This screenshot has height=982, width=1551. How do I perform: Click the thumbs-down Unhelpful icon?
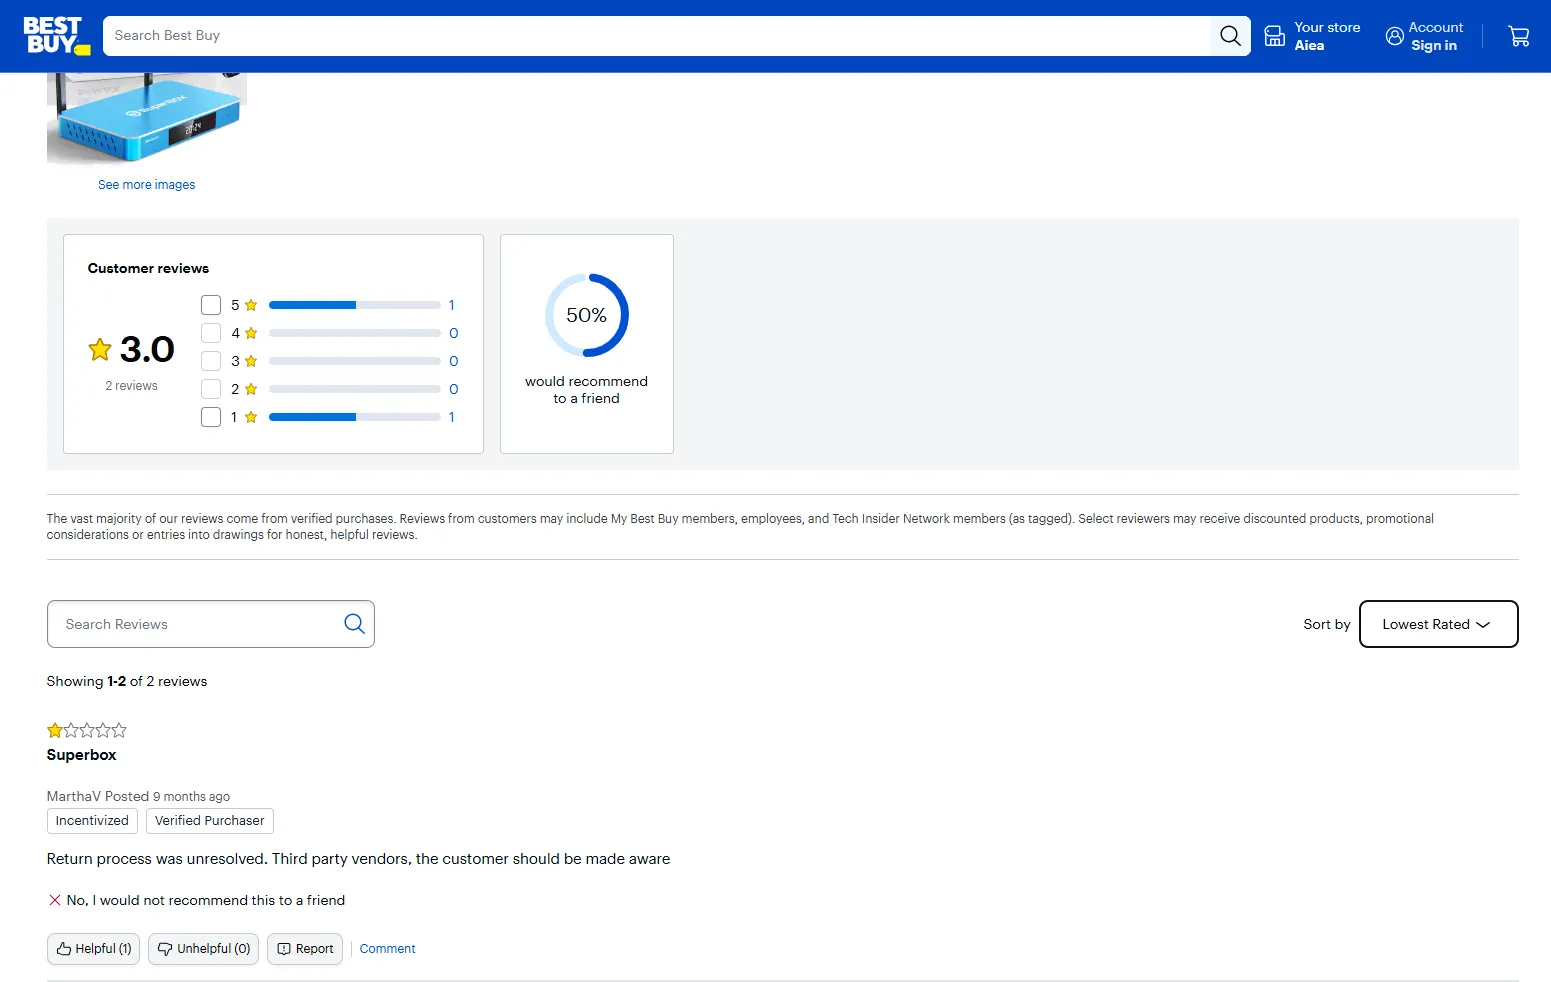tap(165, 949)
